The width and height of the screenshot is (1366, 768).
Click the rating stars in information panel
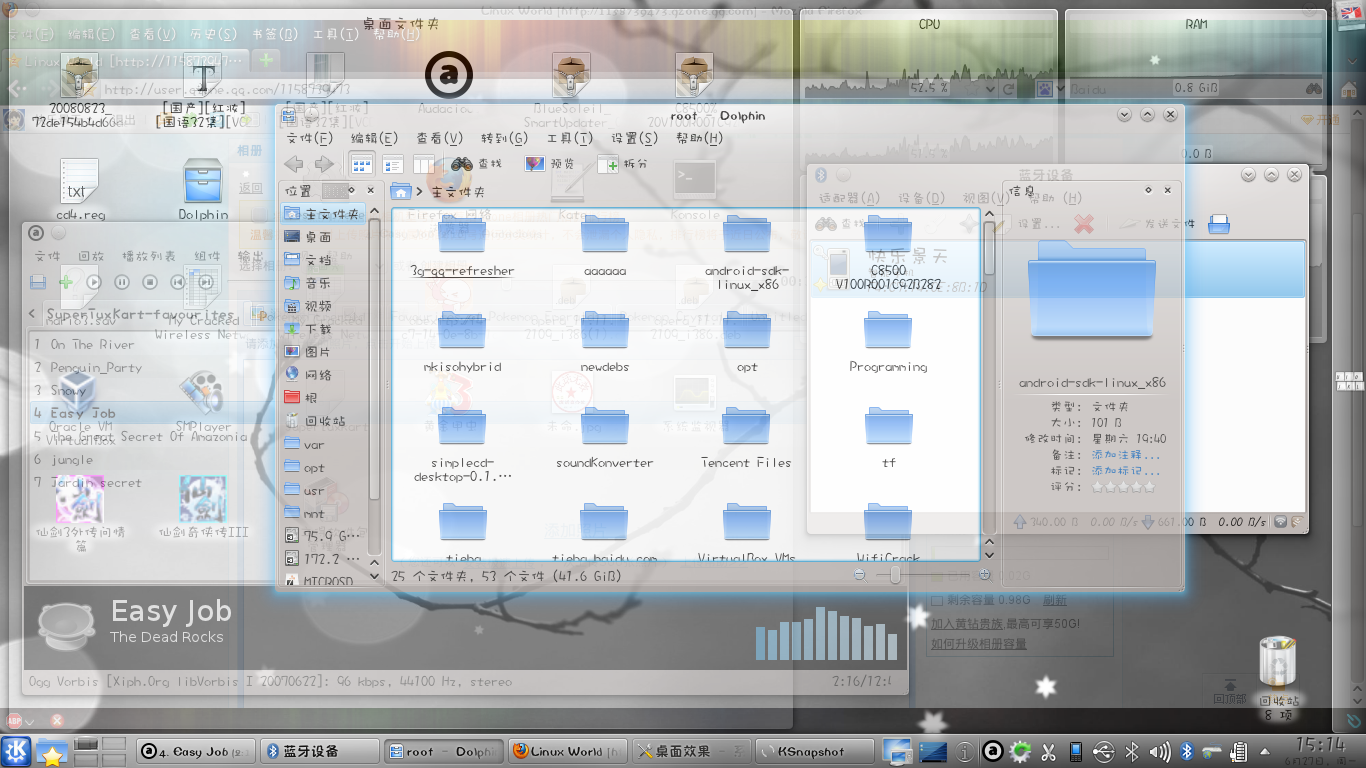tap(1123, 487)
